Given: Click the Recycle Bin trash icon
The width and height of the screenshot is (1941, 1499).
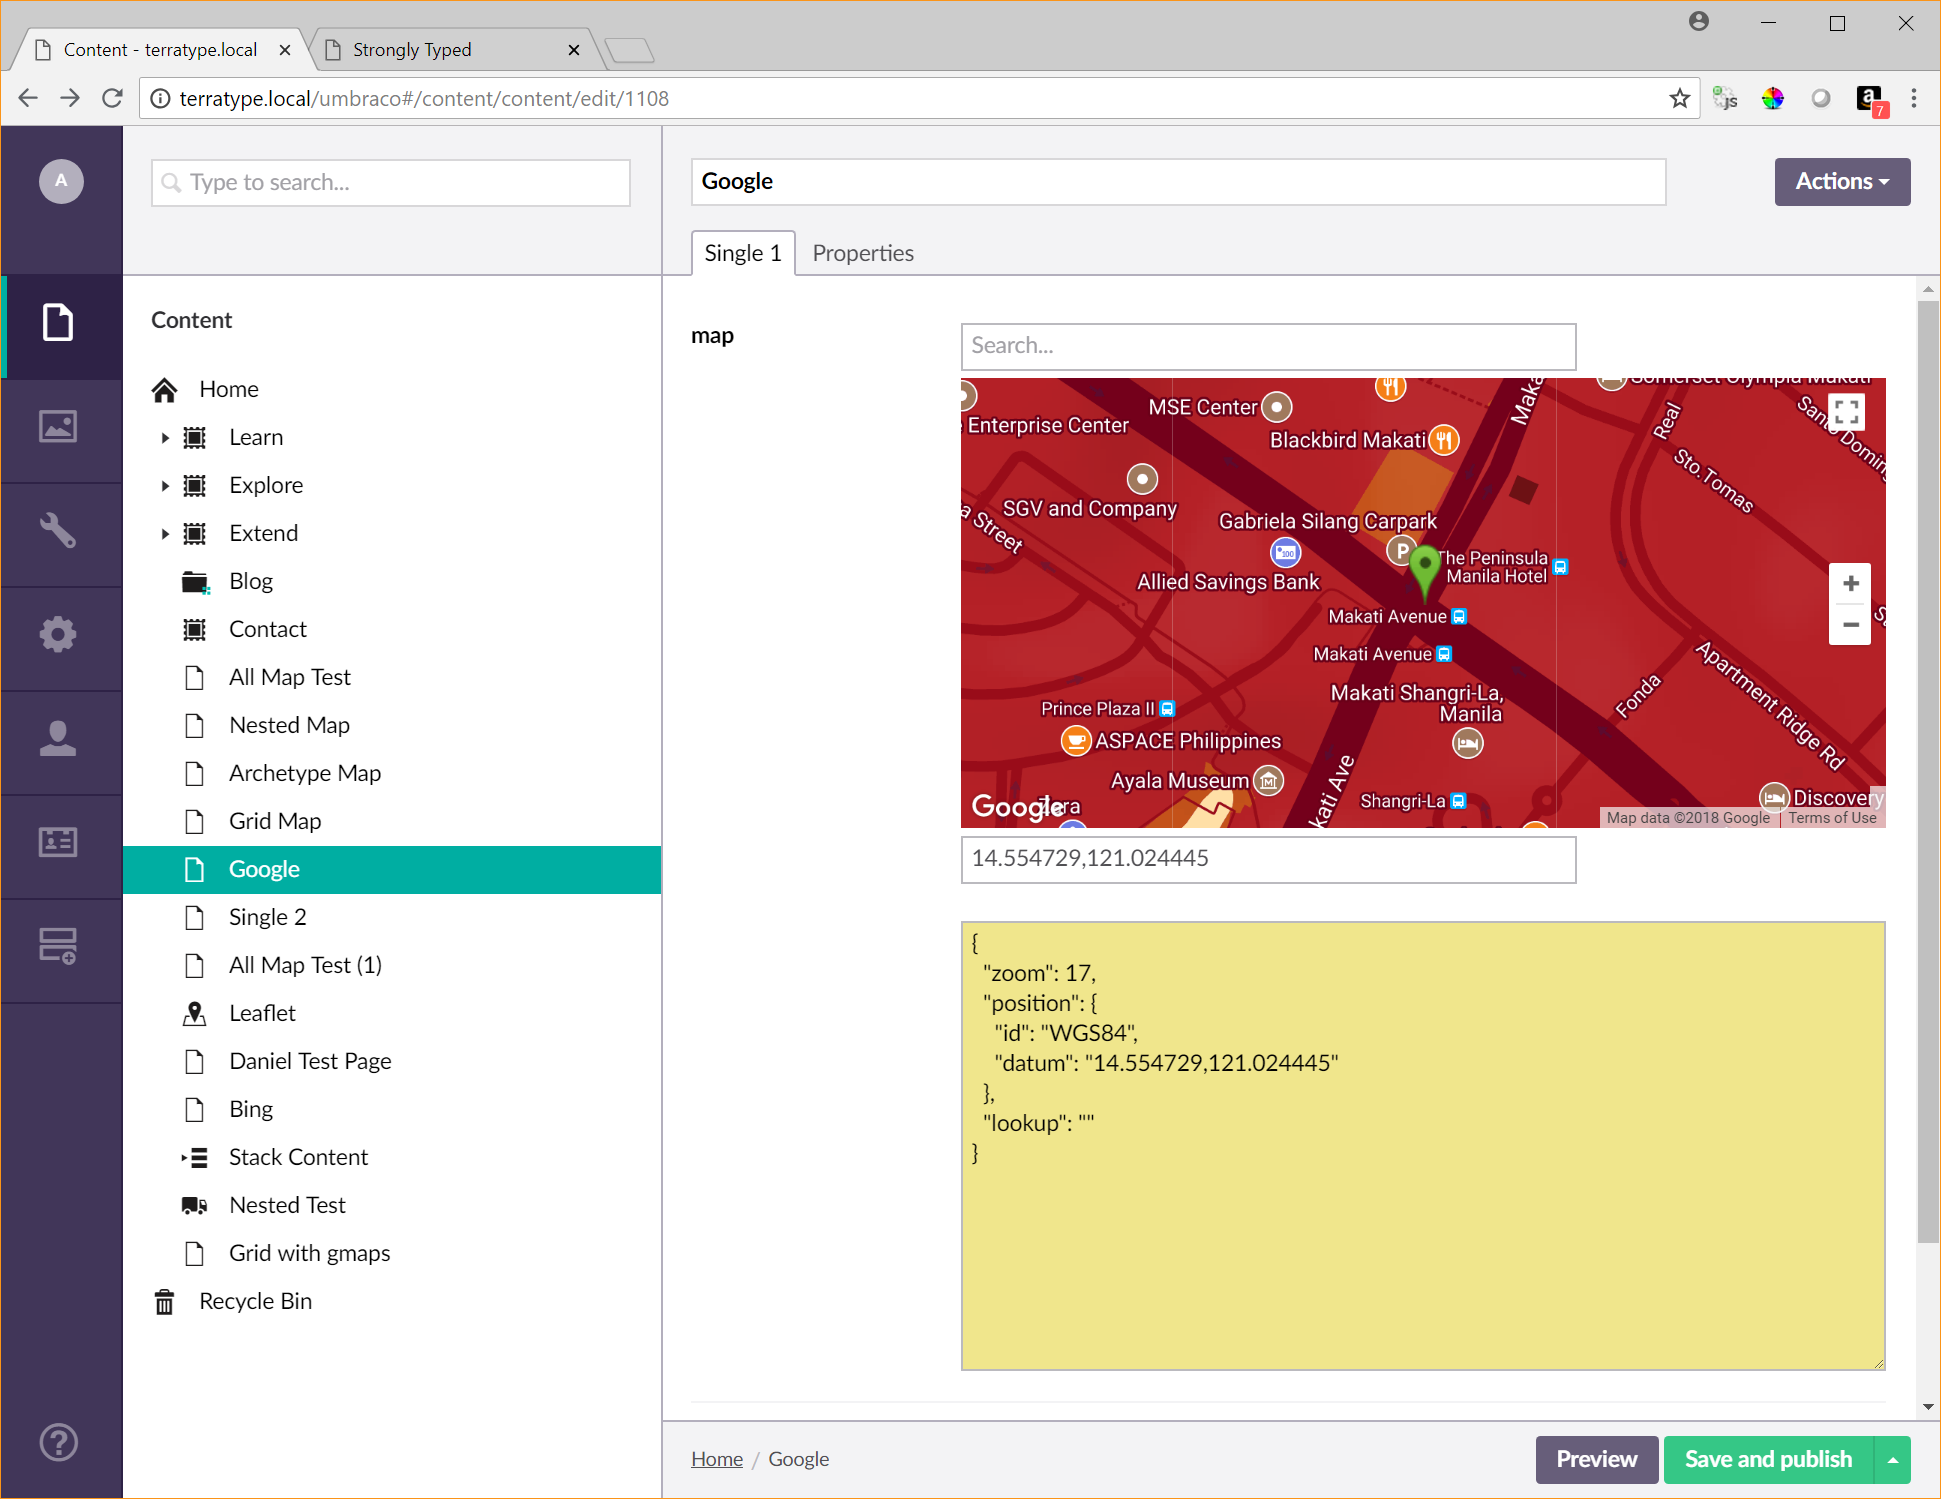Looking at the screenshot, I should tap(165, 1301).
